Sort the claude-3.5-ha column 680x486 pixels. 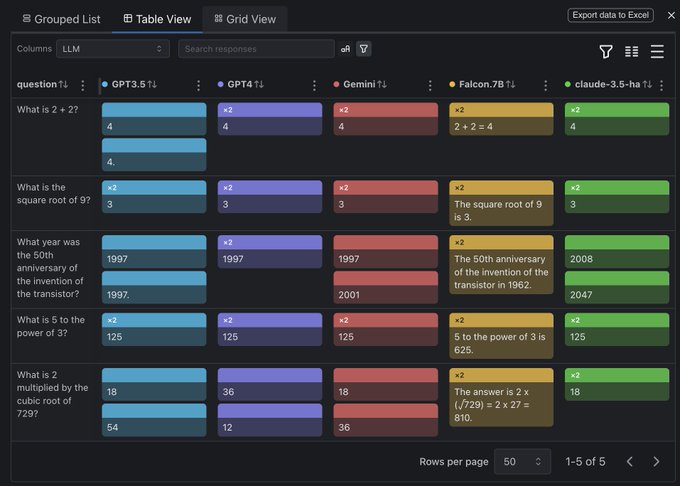[x=647, y=84]
